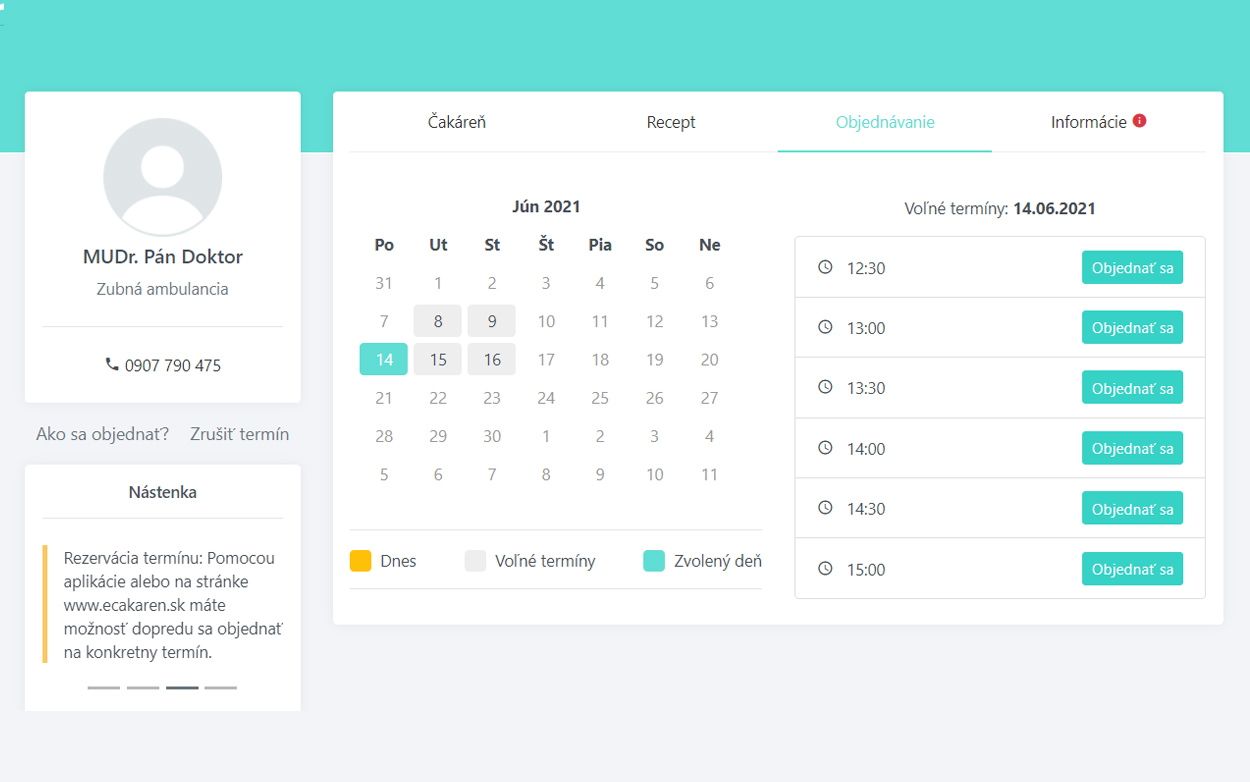
Task: Reserve the 14:30 time slot
Action: tap(1132, 509)
